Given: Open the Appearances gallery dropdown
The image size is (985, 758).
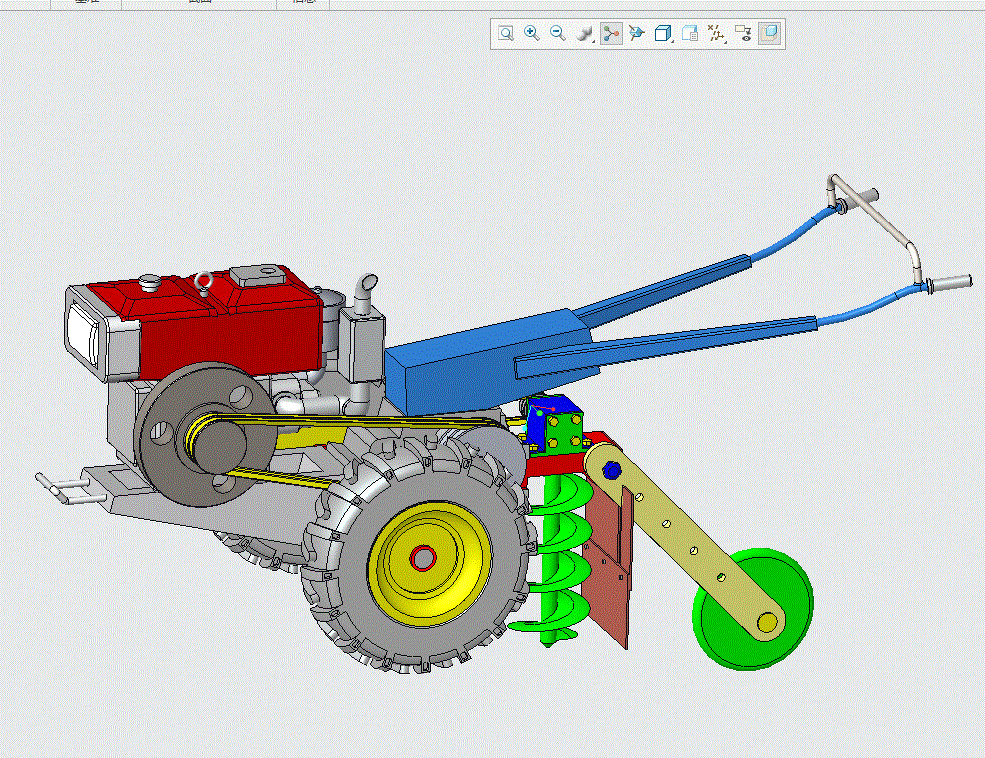Looking at the screenshot, I should 585,33.
